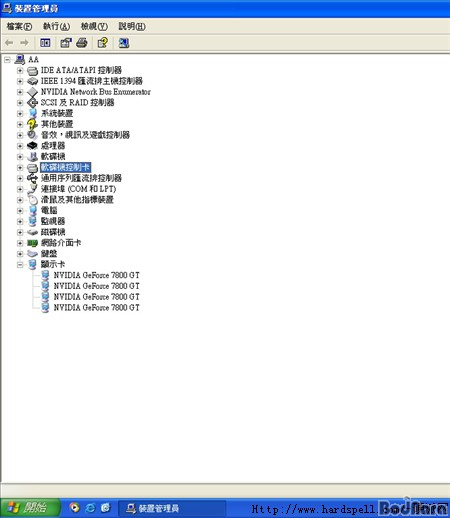
Task: Select the second NVIDIA GeForce 7800 GT entry
Action: point(96,286)
